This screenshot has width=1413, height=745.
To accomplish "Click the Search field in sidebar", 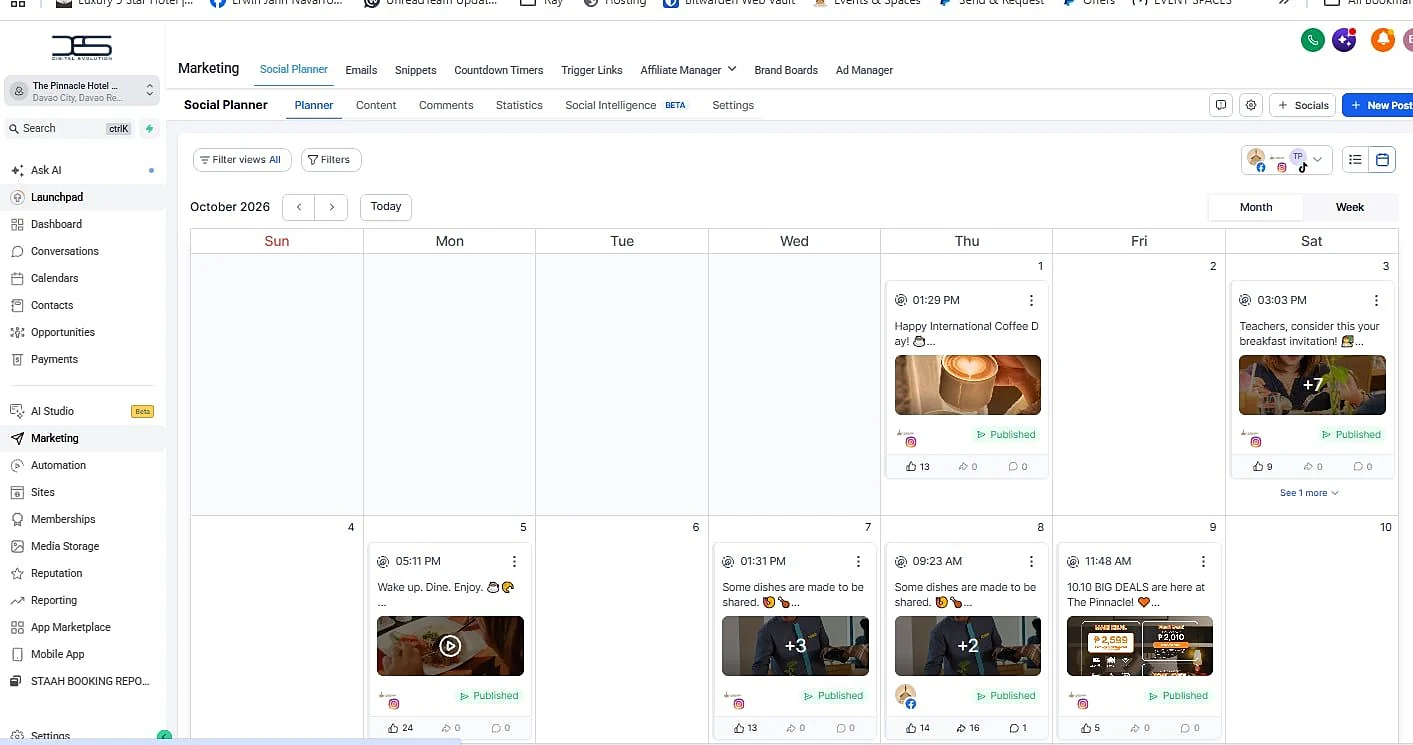I will [x=68, y=128].
